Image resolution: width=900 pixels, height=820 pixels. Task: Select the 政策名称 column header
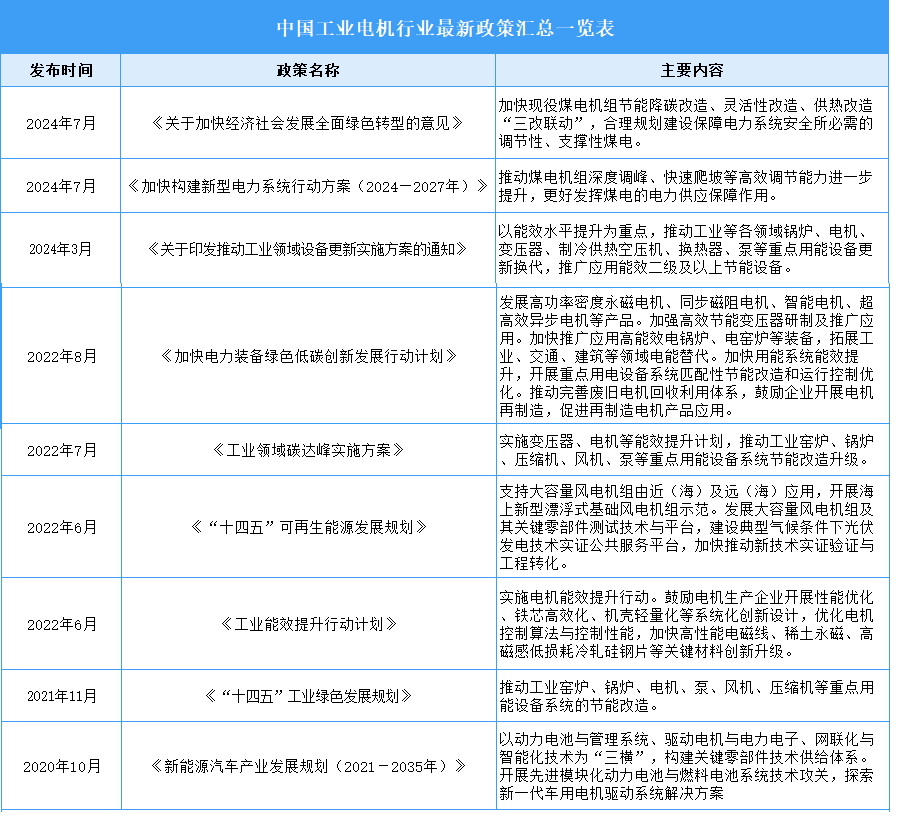coord(308,71)
